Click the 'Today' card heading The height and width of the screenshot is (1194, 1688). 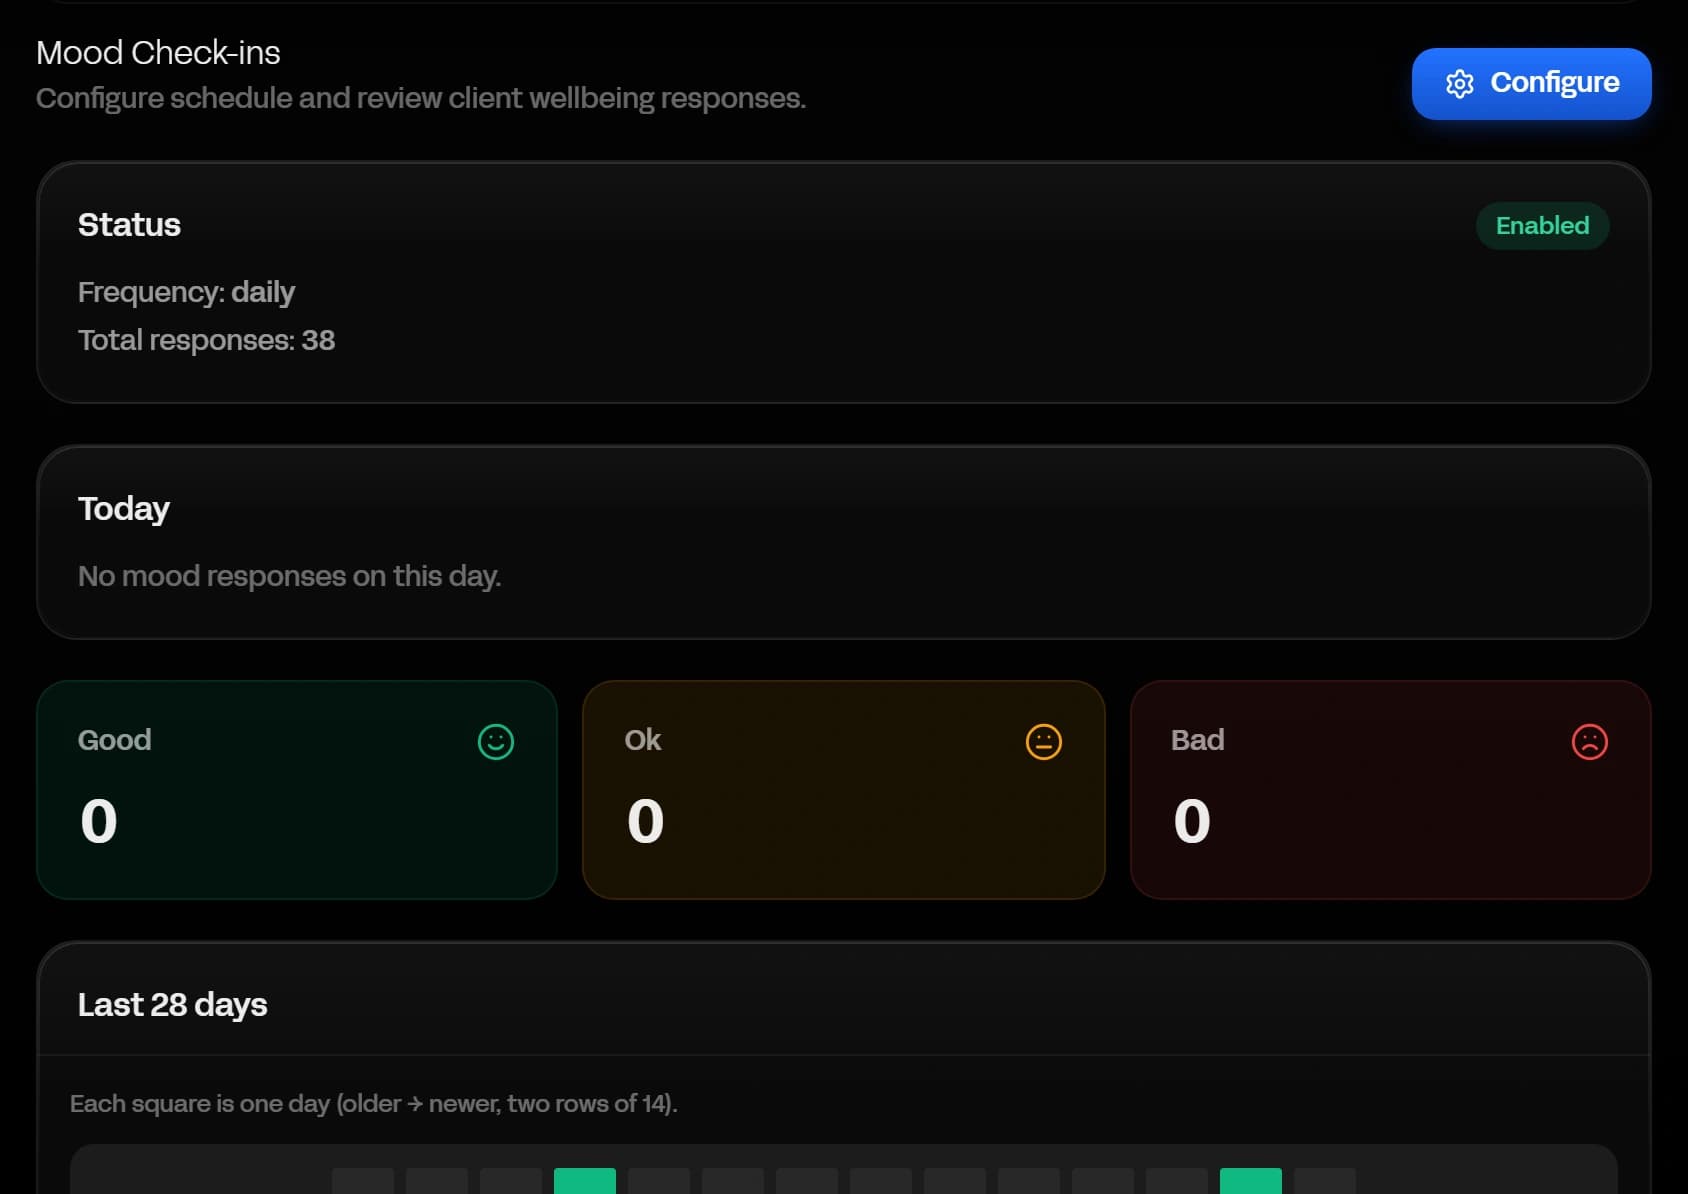[x=124, y=509]
